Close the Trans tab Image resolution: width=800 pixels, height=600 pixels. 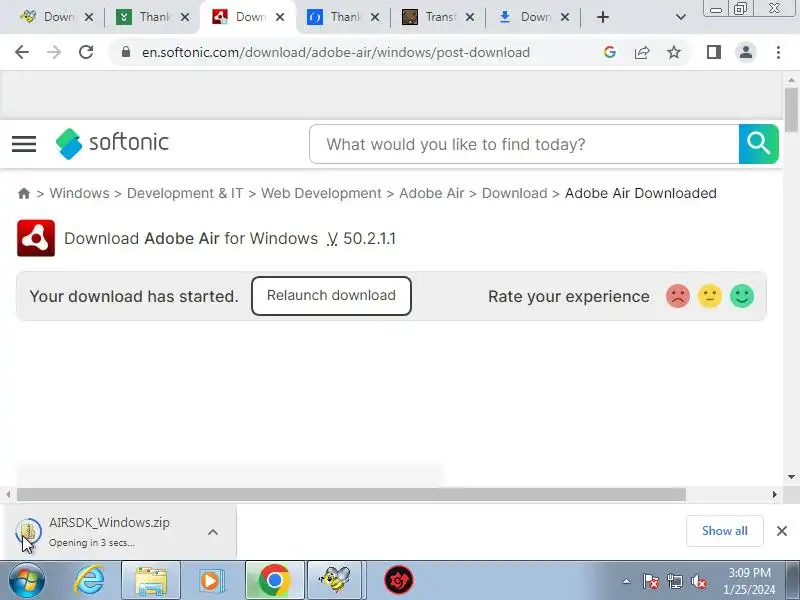[470, 17]
